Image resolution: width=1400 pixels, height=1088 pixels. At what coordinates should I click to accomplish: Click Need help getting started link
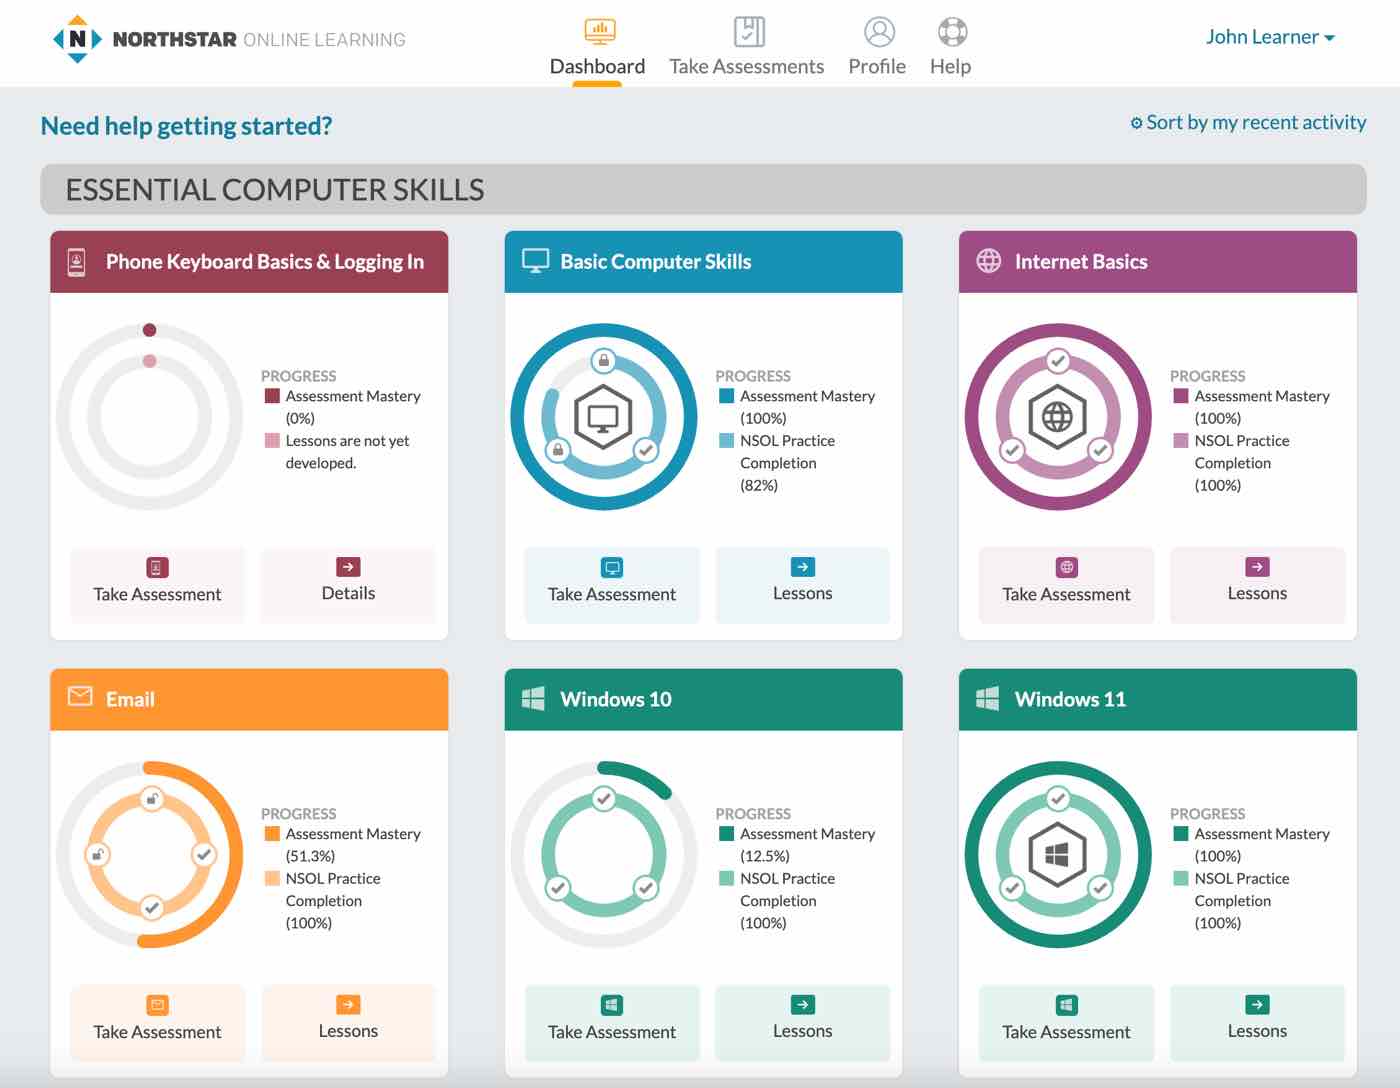pyautogui.click(x=186, y=126)
